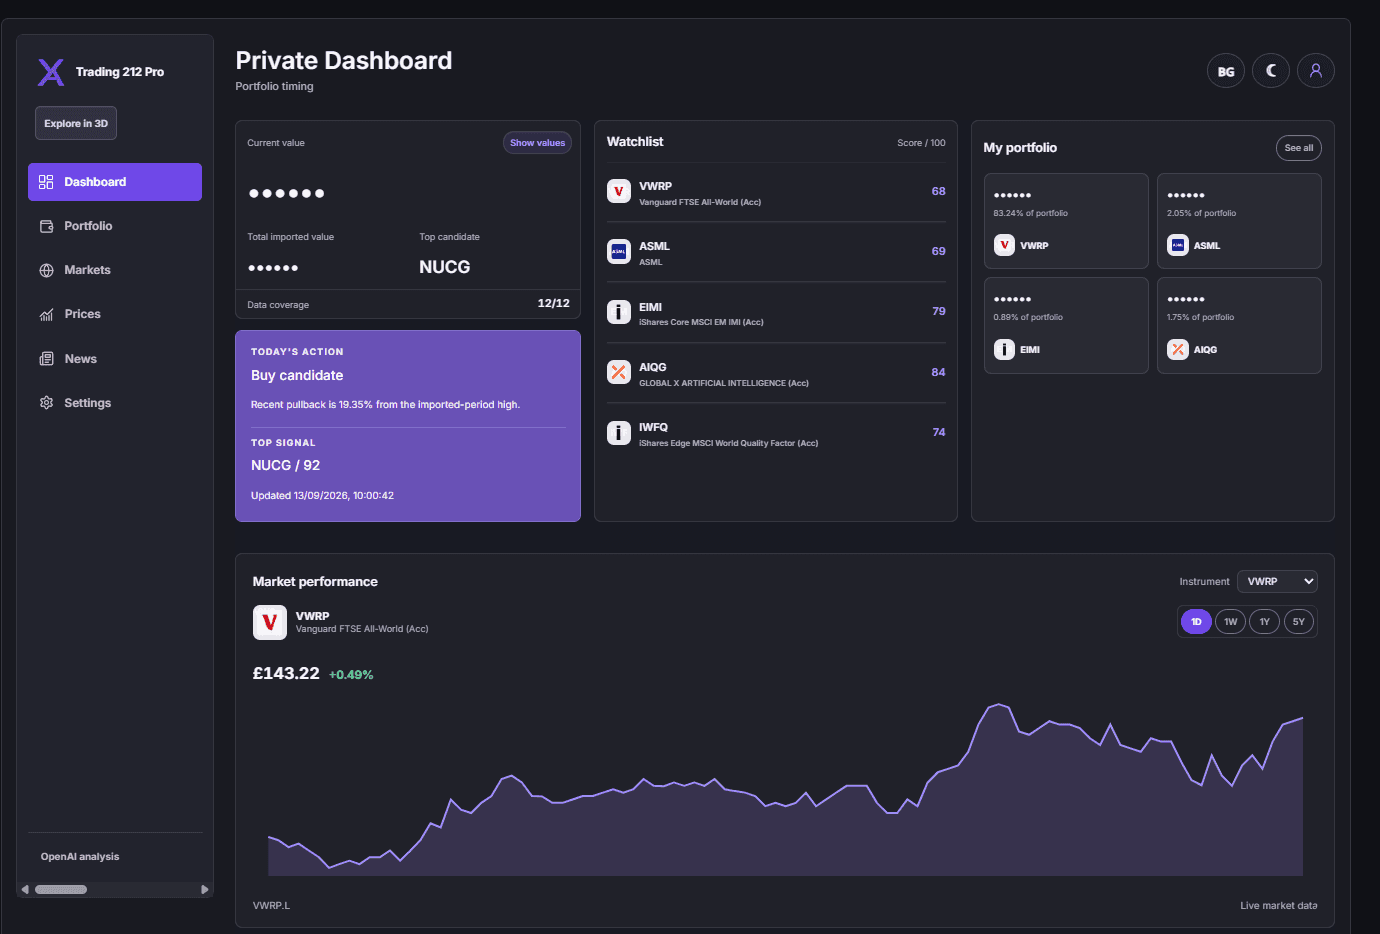This screenshot has width=1380, height=934.
Task: Click the AIQG logo in My portfolio card
Action: (x=1178, y=349)
